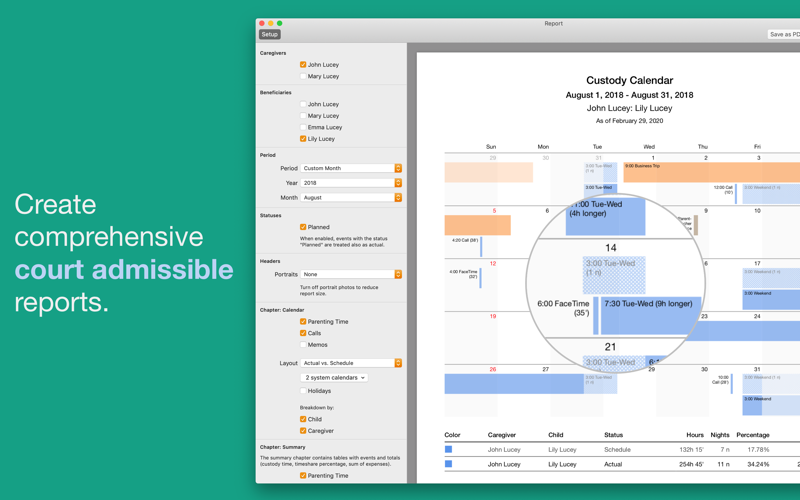Toggle the Planned status checkbox
The height and width of the screenshot is (500, 800).
click(x=303, y=227)
